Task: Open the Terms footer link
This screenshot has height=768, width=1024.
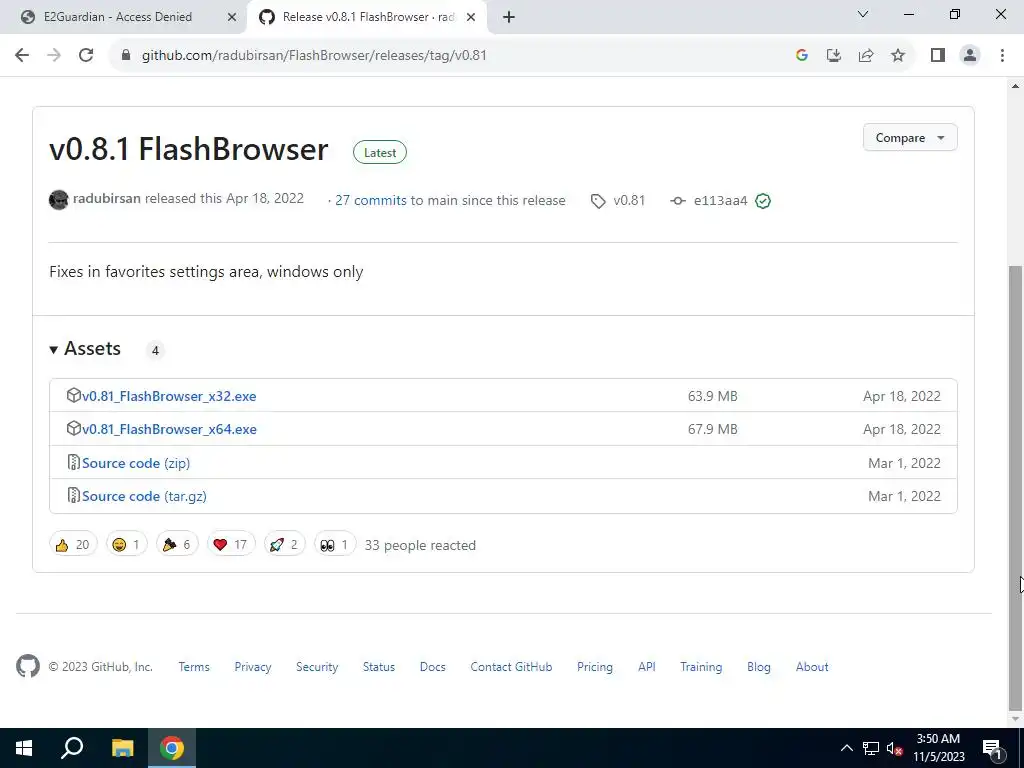Action: pos(194,667)
